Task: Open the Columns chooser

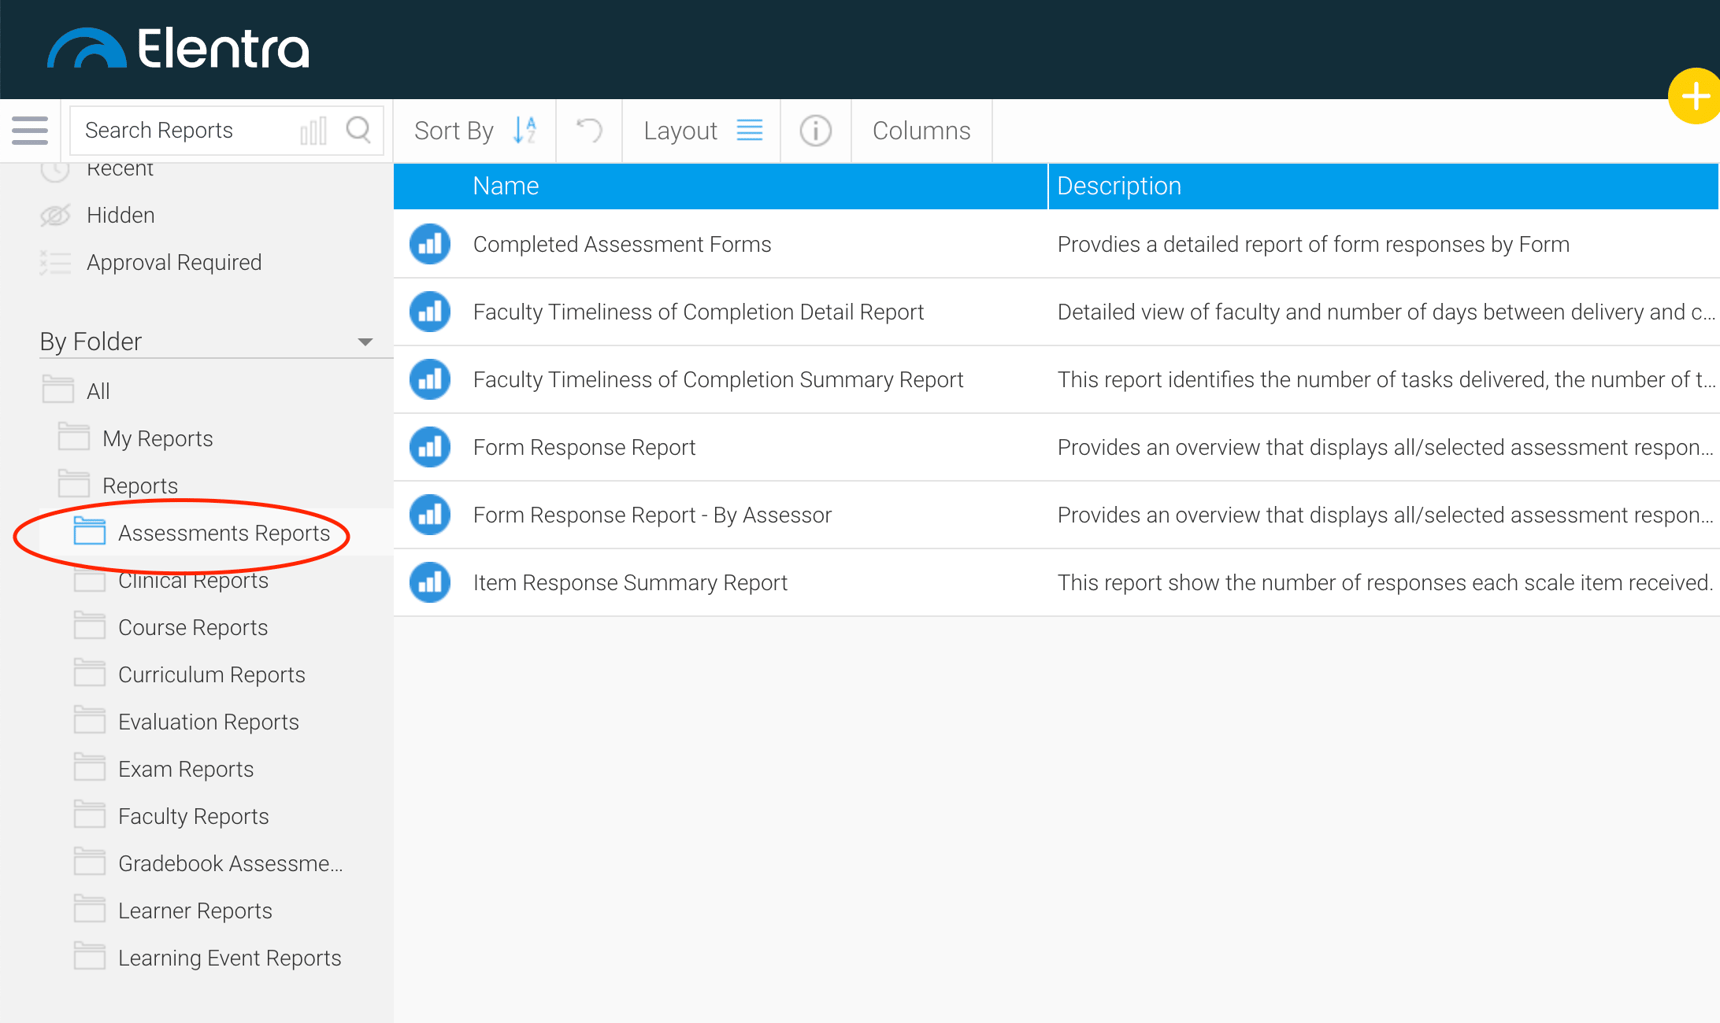Action: 921,131
